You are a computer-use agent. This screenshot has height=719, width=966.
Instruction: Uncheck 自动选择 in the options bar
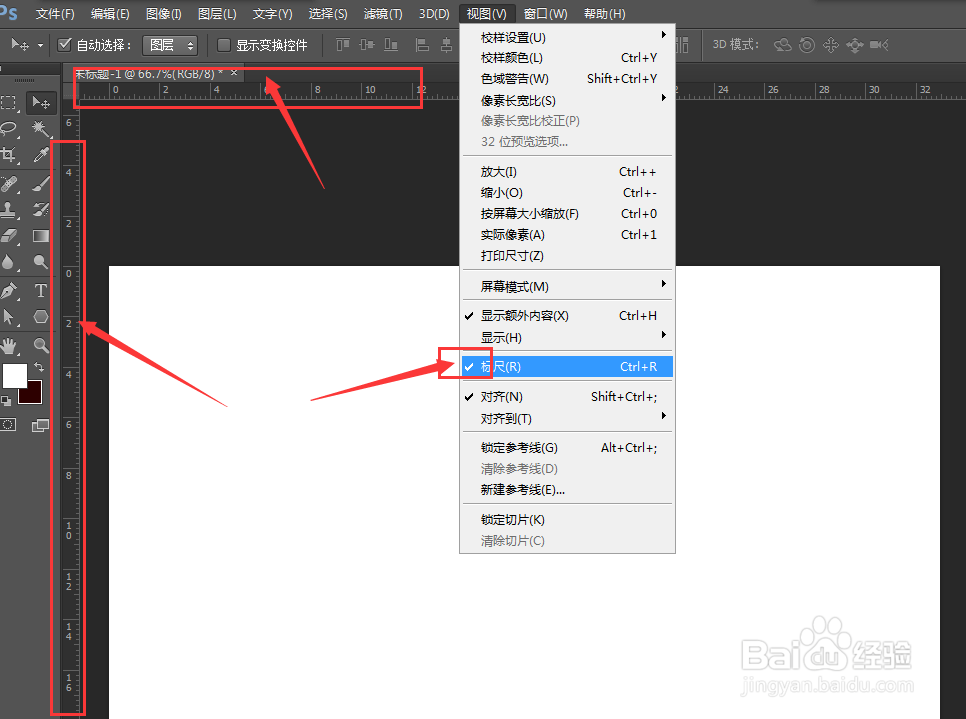[65, 45]
